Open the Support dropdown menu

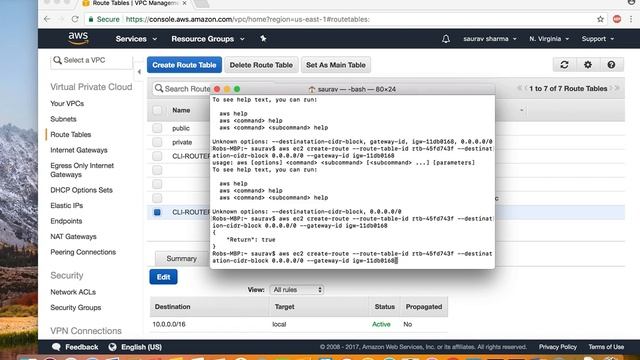(598, 39)
